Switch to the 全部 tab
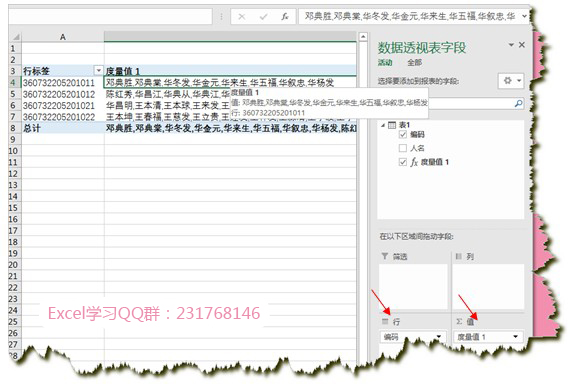Screen dimensions: 568x387 coord(414,63)
